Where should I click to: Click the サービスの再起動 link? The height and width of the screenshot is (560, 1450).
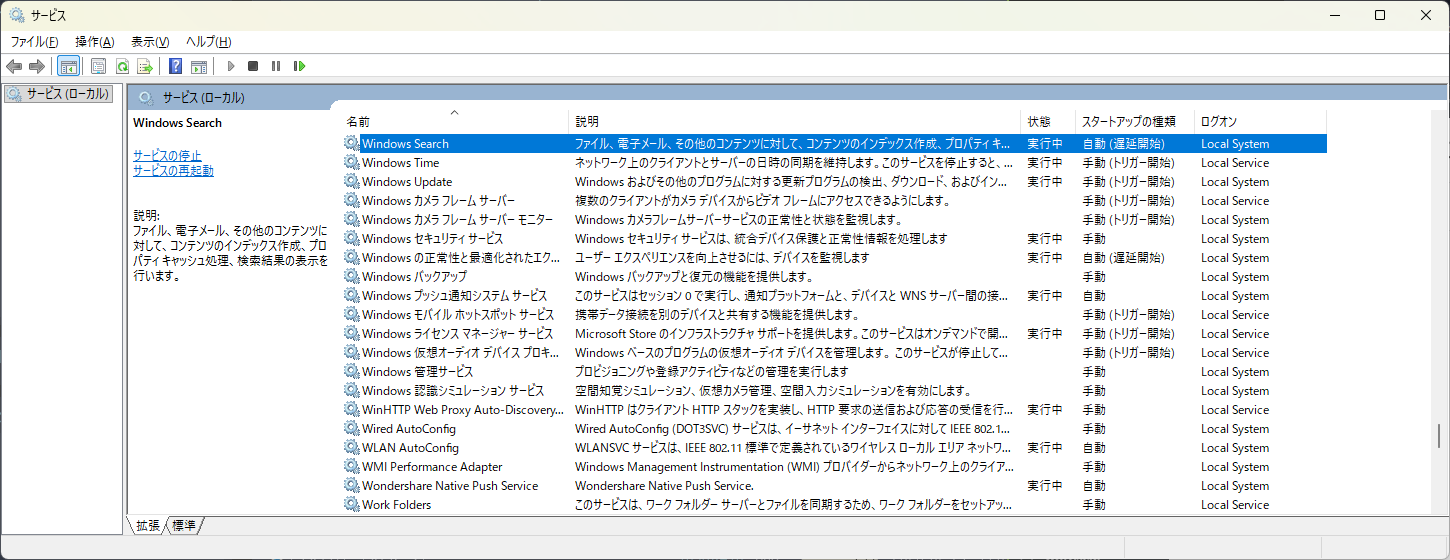pyautogui.click(x=173, y=171)
